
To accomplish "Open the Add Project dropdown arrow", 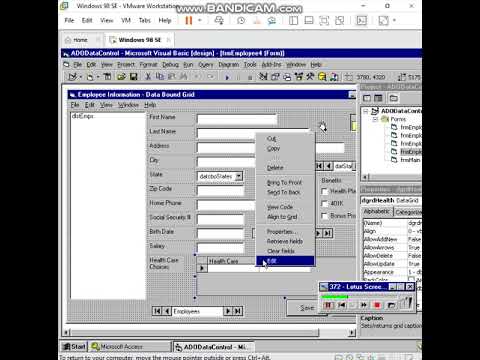I will [80, 77].
